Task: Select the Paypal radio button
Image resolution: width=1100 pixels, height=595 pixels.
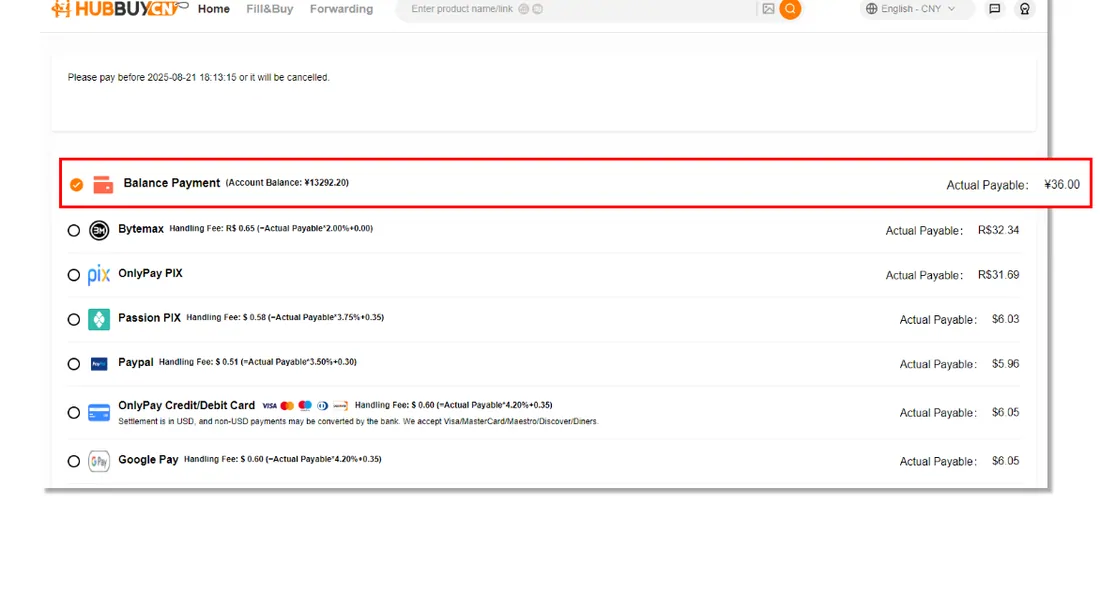Action: coord(74,364)
